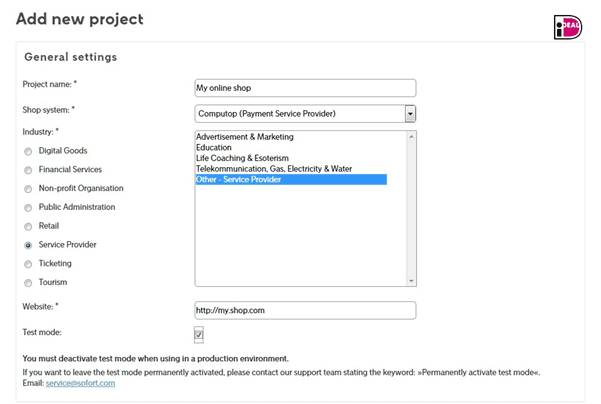Viewport: 601px width, 404px height.
Task: Select the Digital Goods radio button
Action: pos(28,151)
